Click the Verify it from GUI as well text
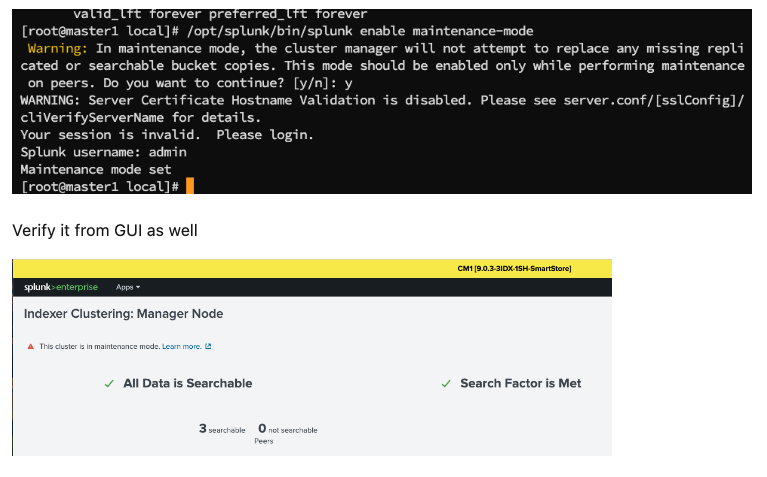This screenshot has height=477, width=767. coord(105,230)
